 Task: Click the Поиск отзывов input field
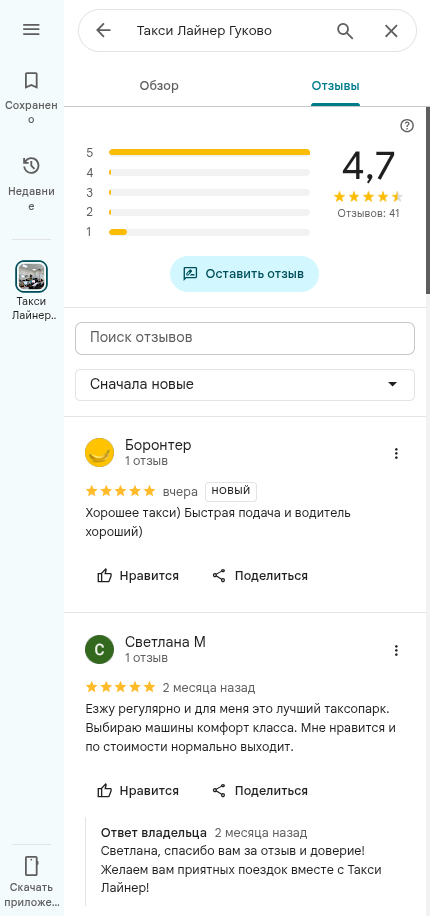pyautogui.click(x=245, y=338)
